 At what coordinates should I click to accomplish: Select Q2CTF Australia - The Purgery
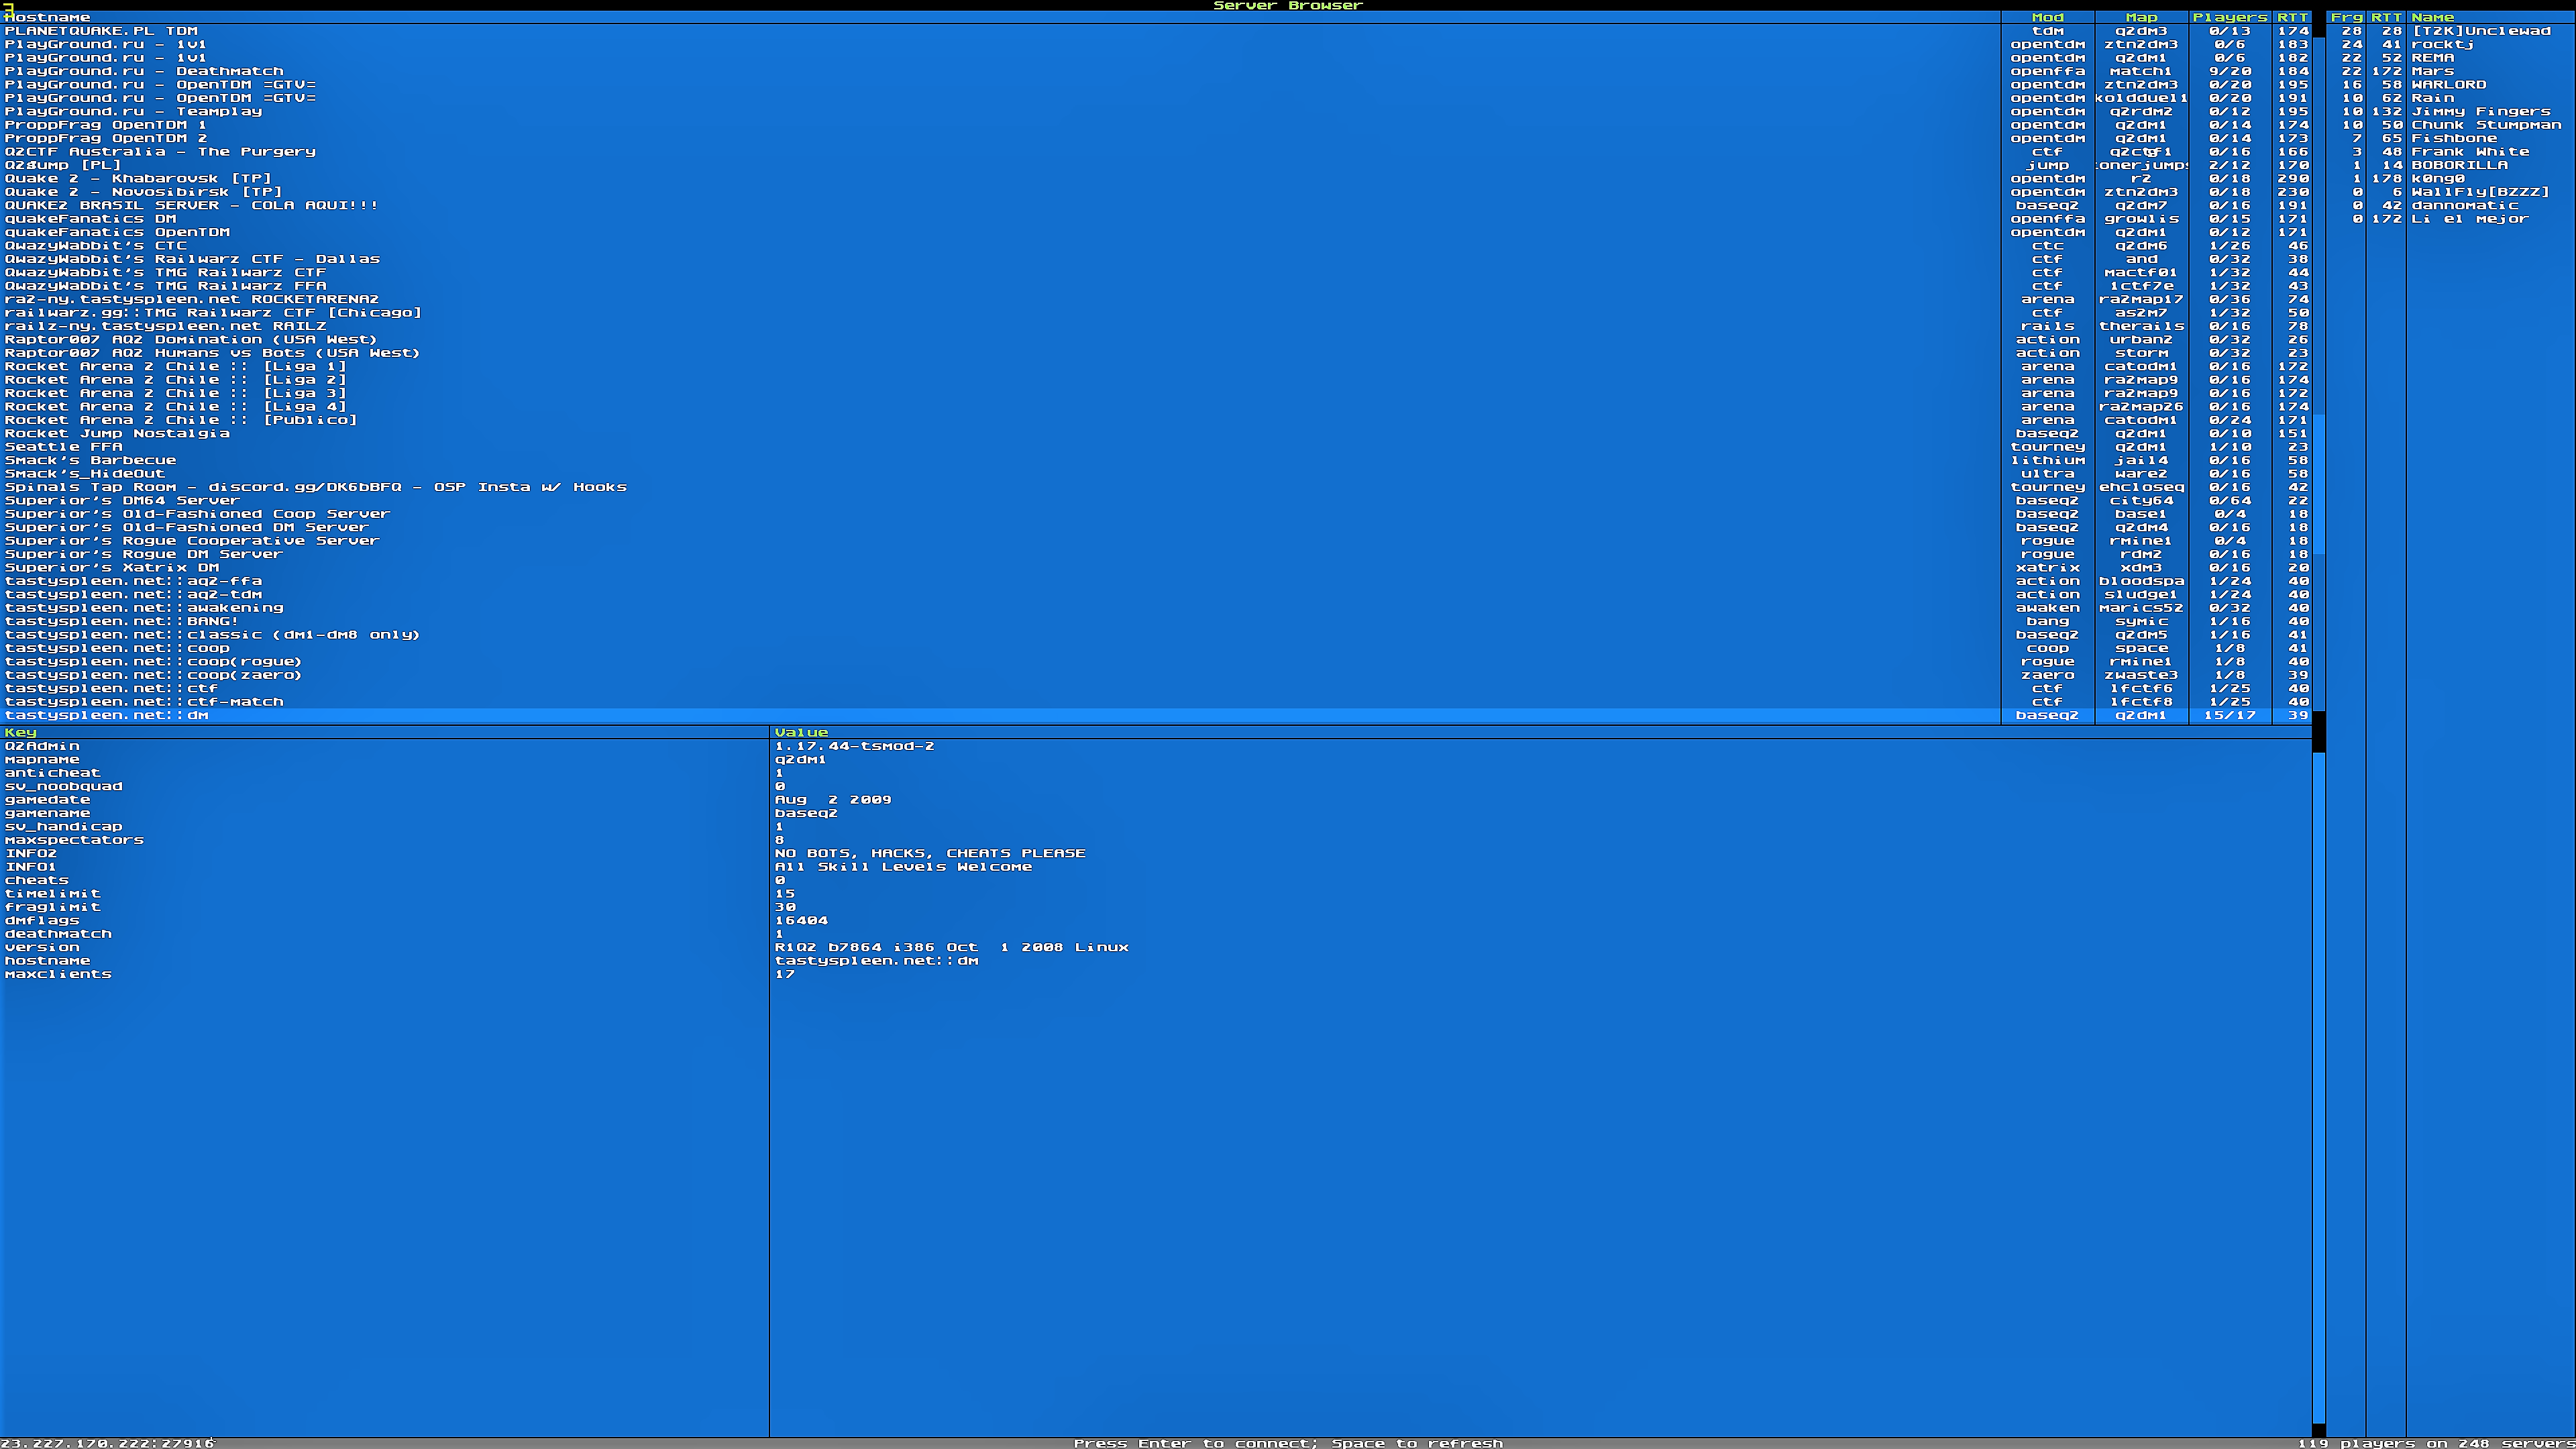[1156, 152]
